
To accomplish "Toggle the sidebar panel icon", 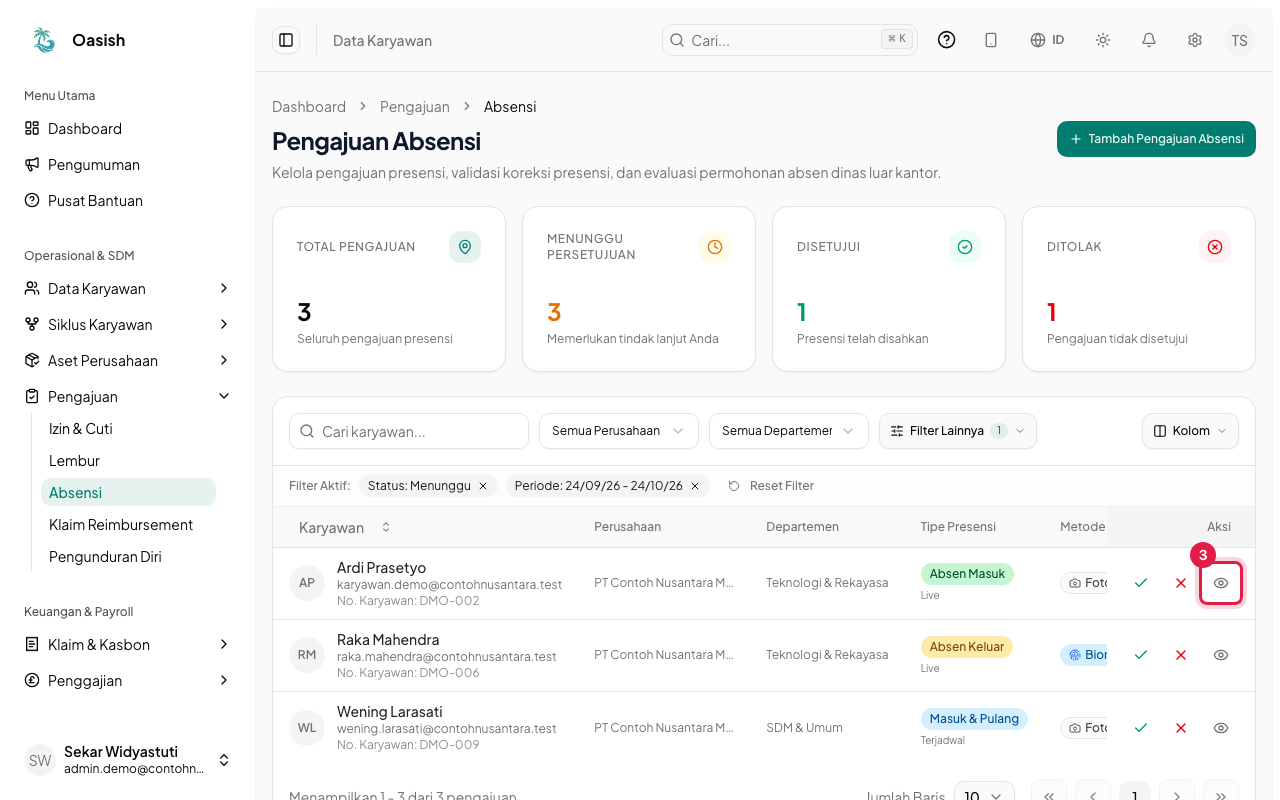I will 286,40.
